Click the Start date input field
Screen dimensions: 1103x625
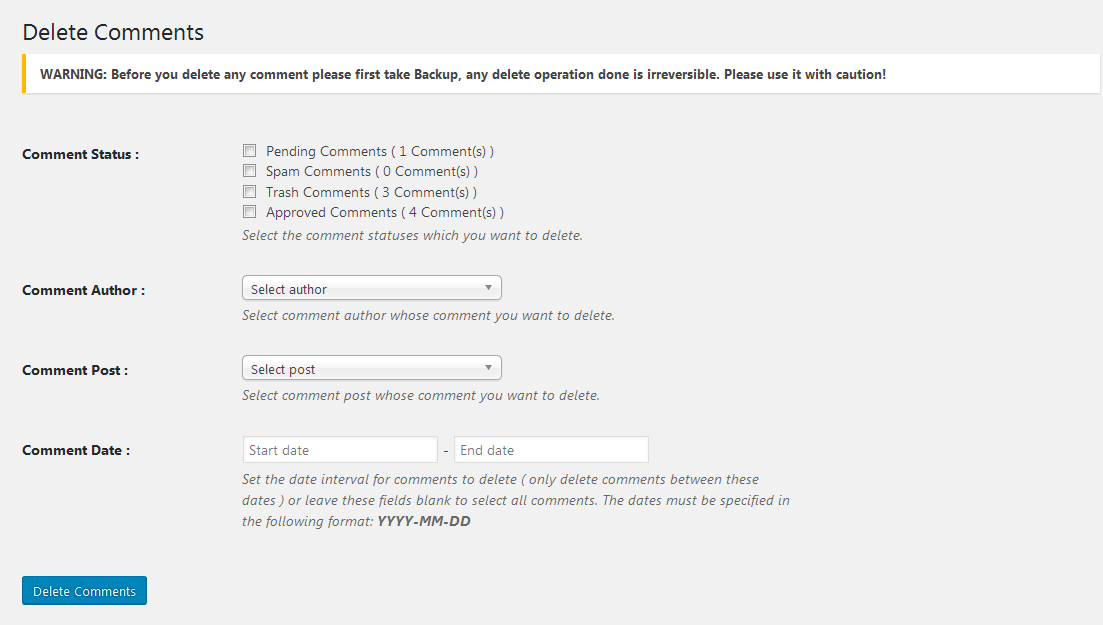click(x=340, y=450)
